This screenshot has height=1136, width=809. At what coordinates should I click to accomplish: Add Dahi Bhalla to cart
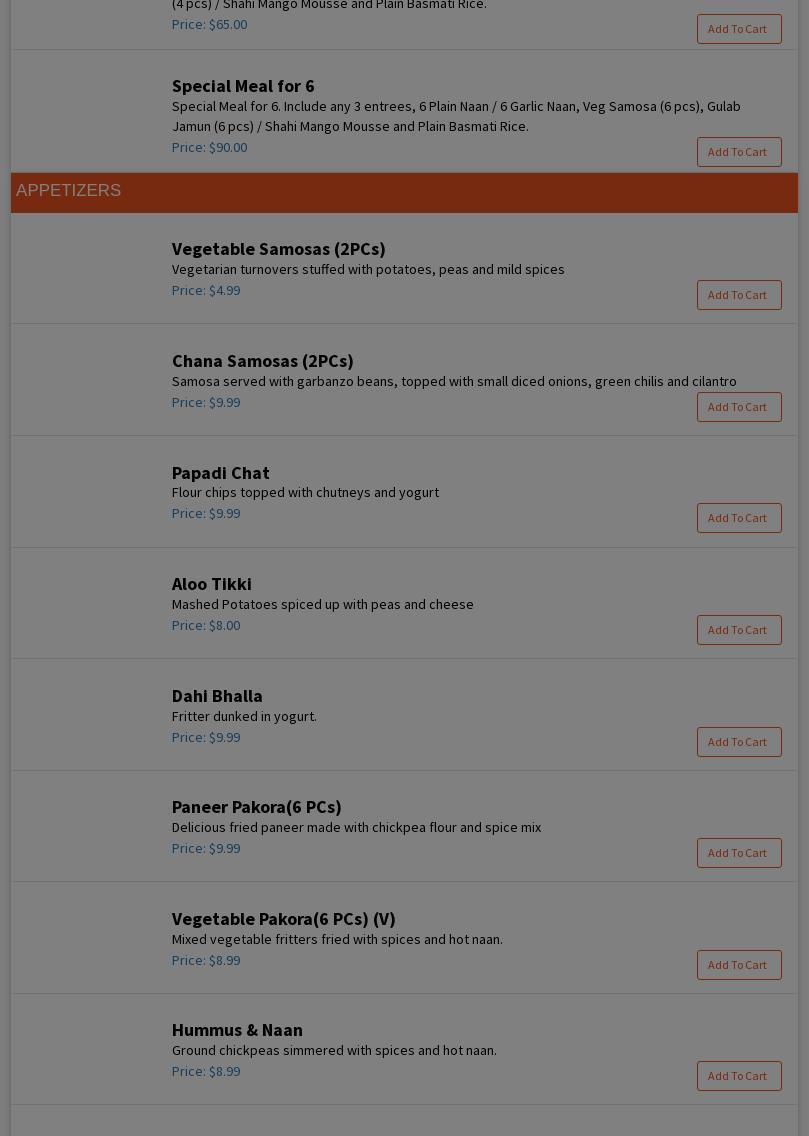pos(739,742)
